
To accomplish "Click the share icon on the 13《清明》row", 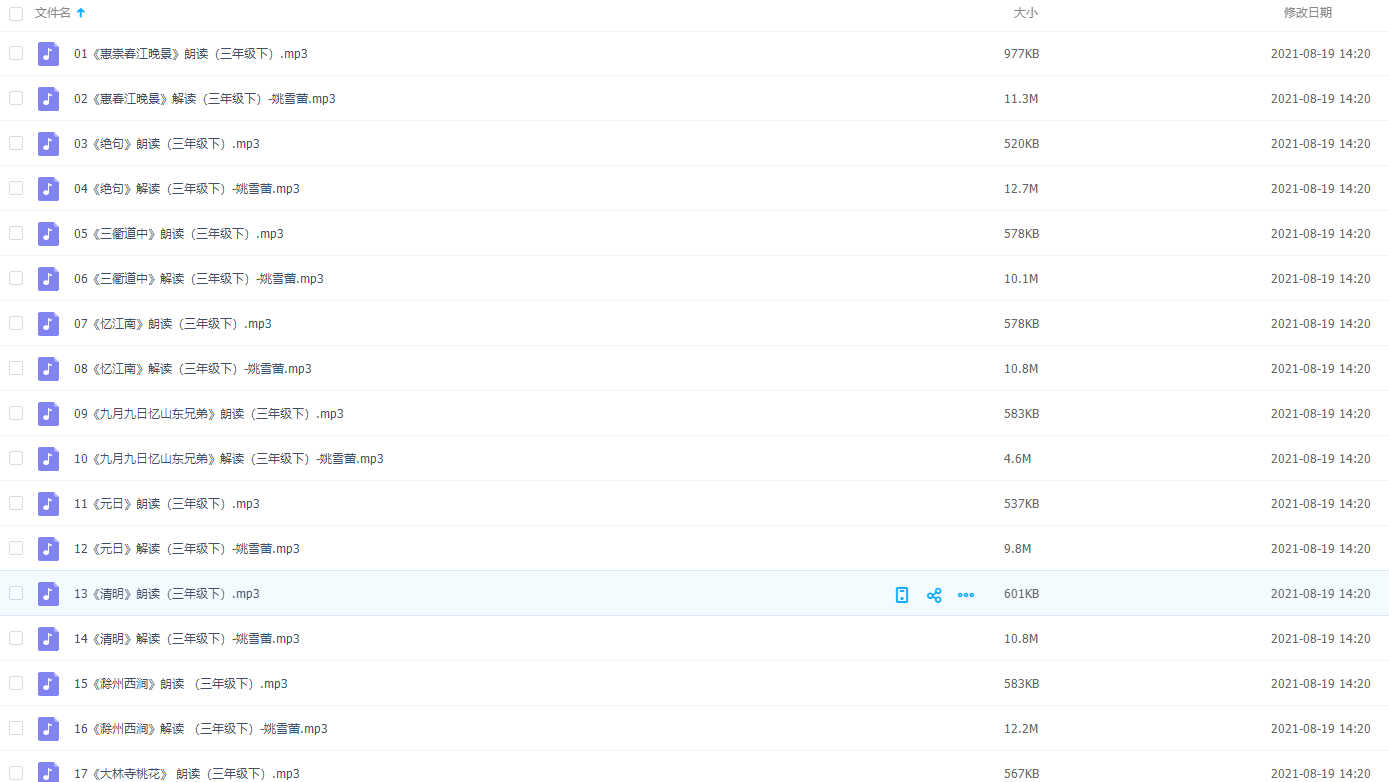I will tap(934, 595).
